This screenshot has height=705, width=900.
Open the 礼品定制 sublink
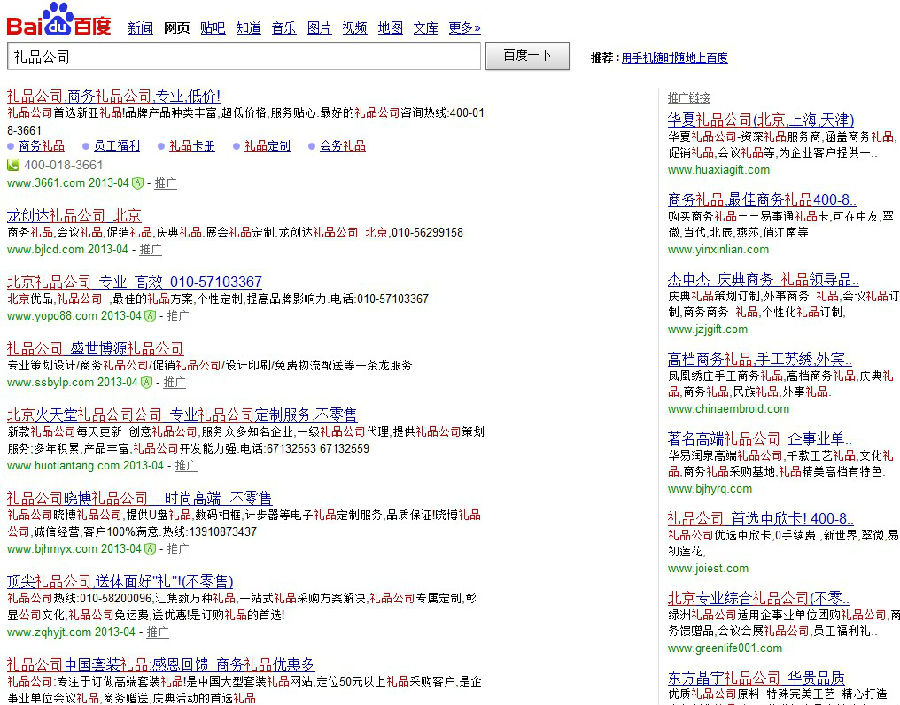tap(267, 146)
